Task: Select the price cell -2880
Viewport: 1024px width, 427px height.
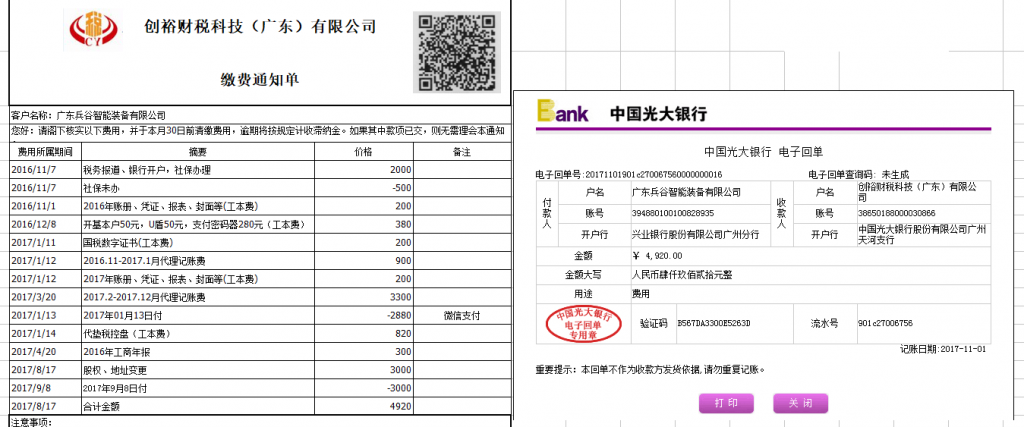Action: pyautogui.click(x=364, y=315)
